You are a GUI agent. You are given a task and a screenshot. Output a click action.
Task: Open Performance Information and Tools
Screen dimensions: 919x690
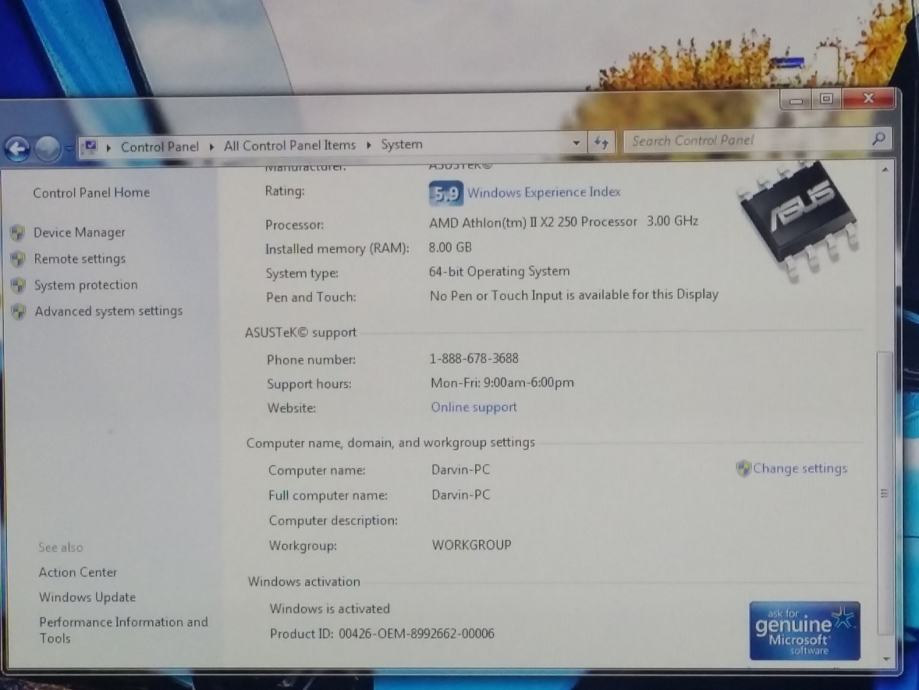(123, 630)
